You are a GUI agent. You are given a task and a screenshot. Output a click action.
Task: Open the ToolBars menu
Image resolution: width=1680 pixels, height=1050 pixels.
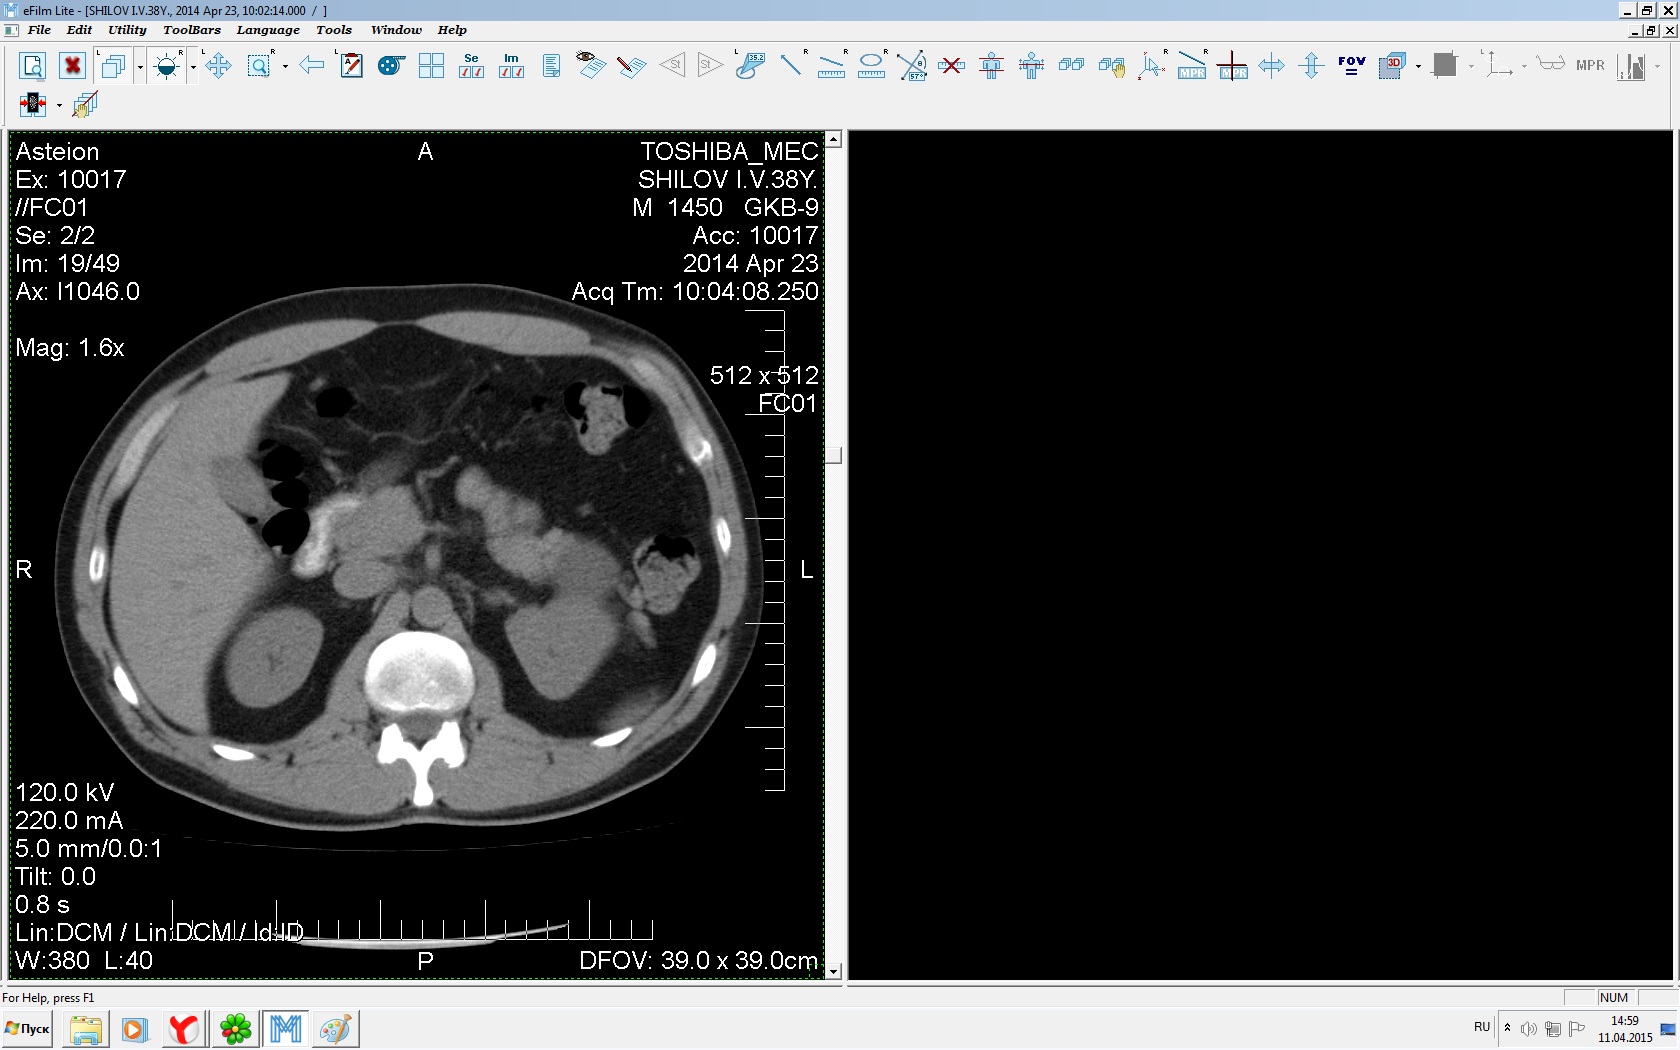[191, 30]
